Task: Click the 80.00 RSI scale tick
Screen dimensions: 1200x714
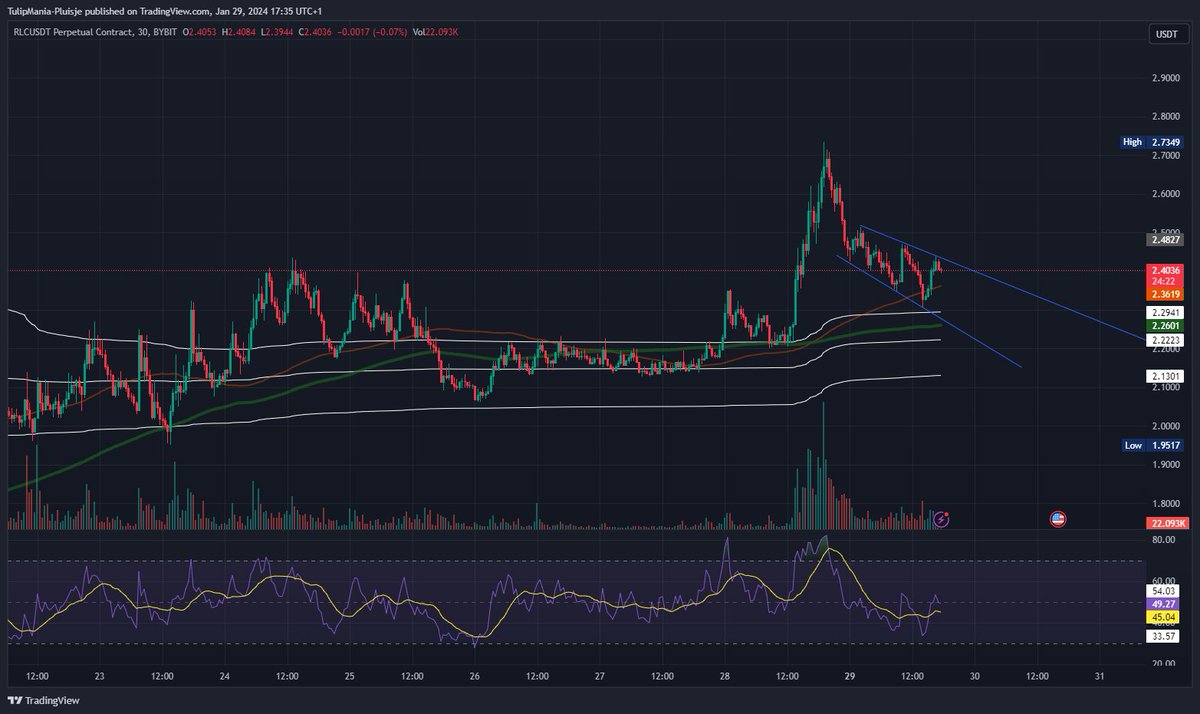Action: click(x=1162, y=540)
